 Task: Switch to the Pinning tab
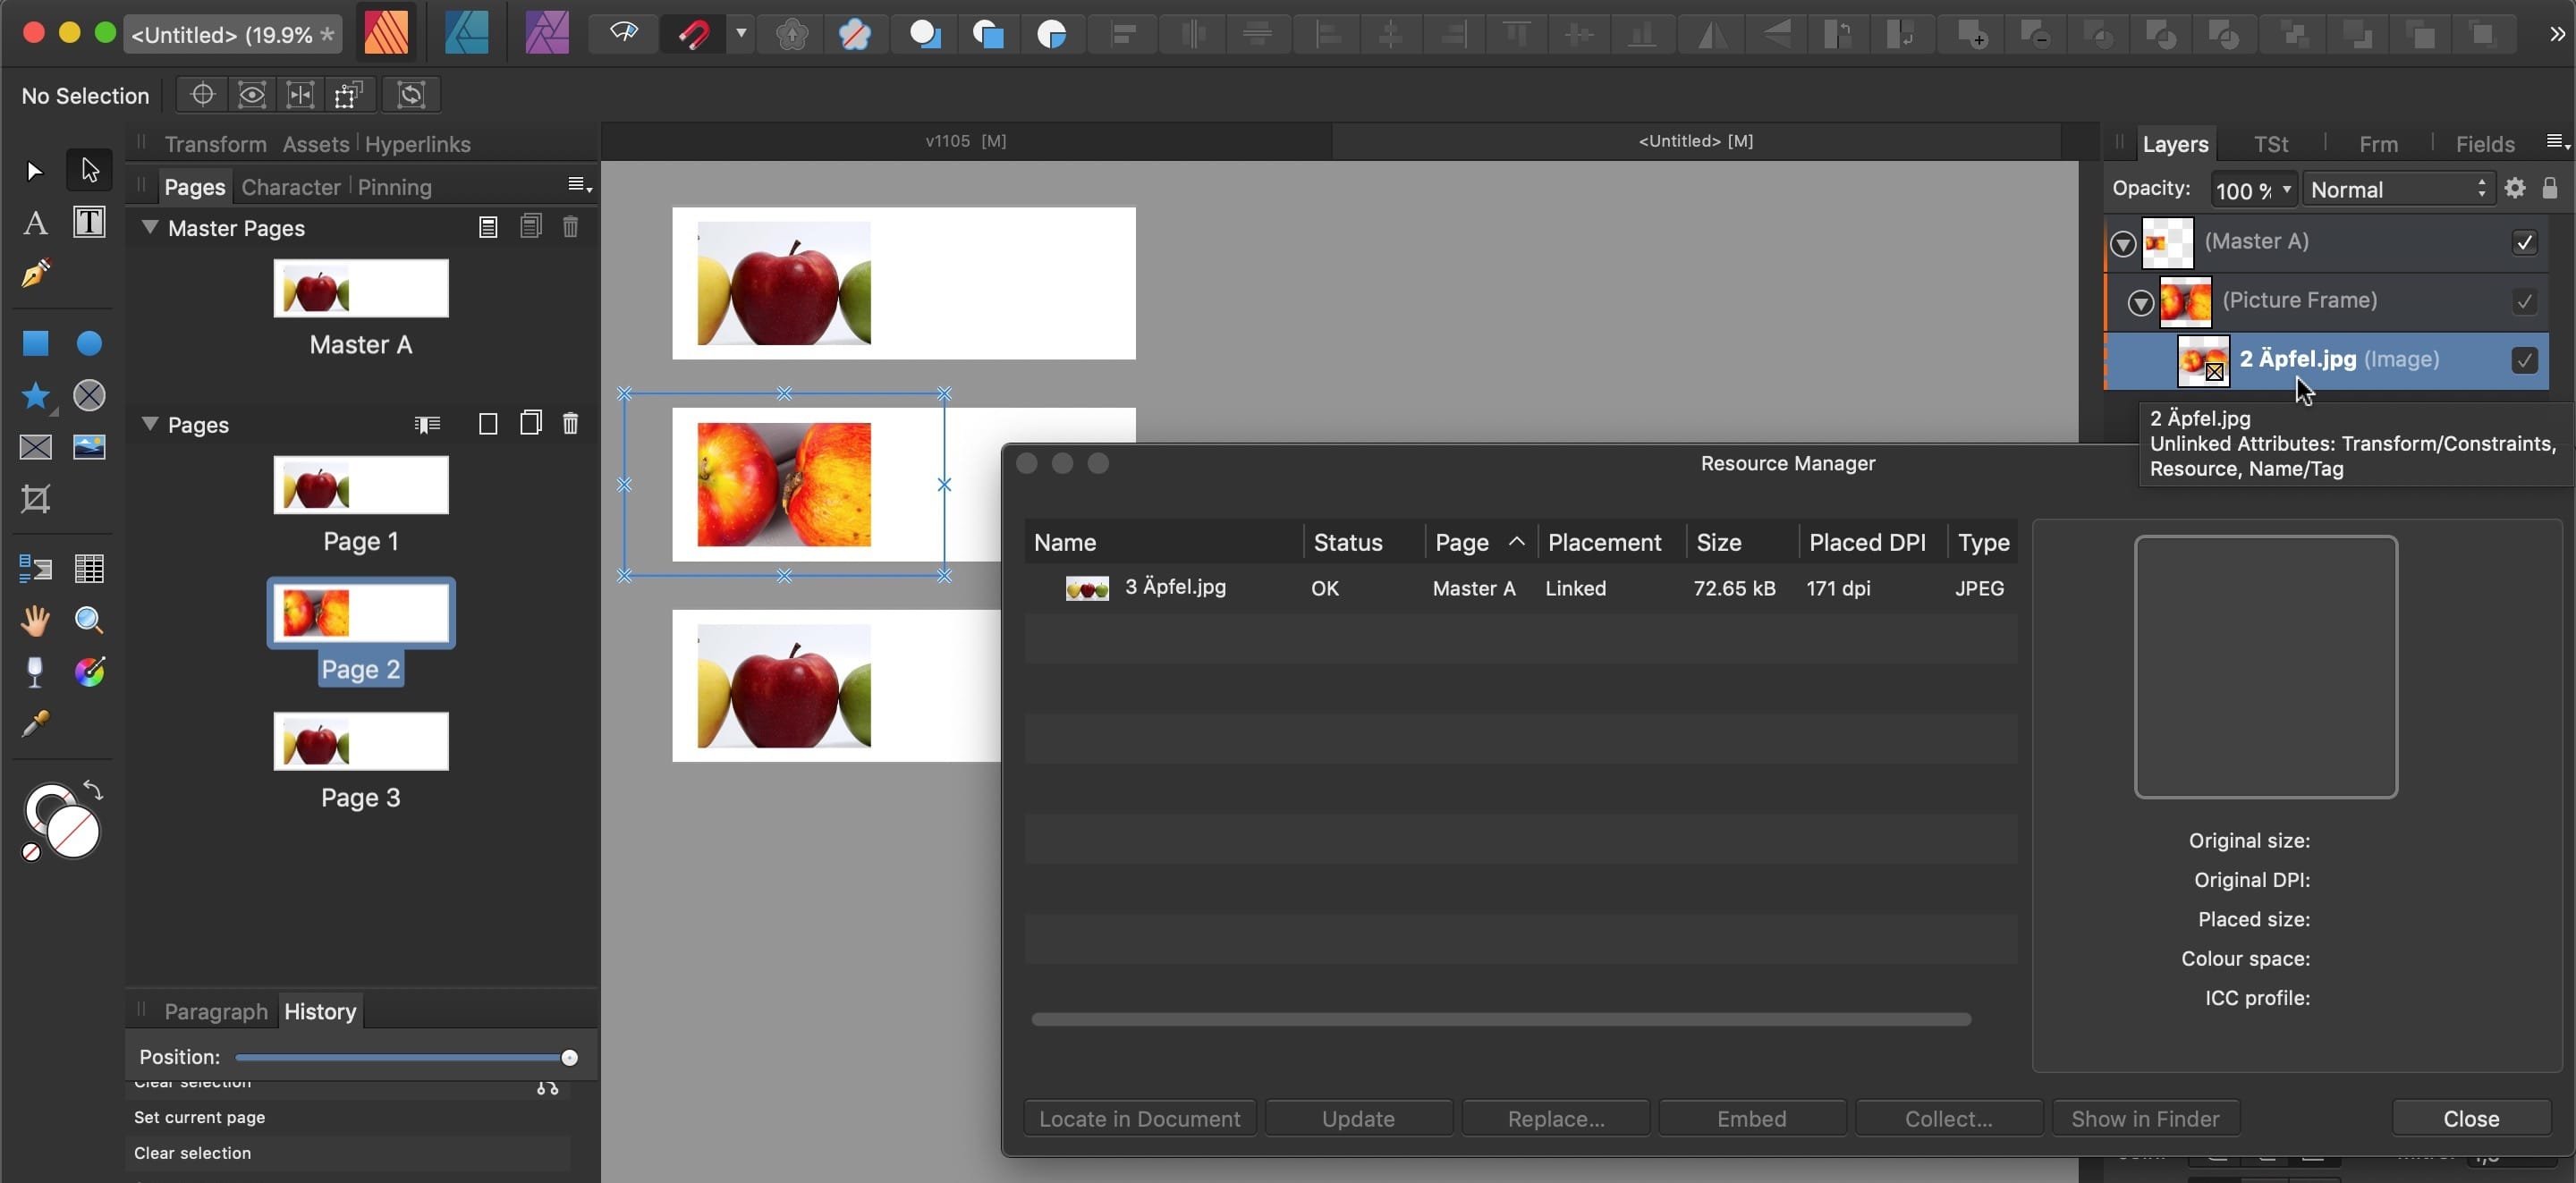[394, 187]
